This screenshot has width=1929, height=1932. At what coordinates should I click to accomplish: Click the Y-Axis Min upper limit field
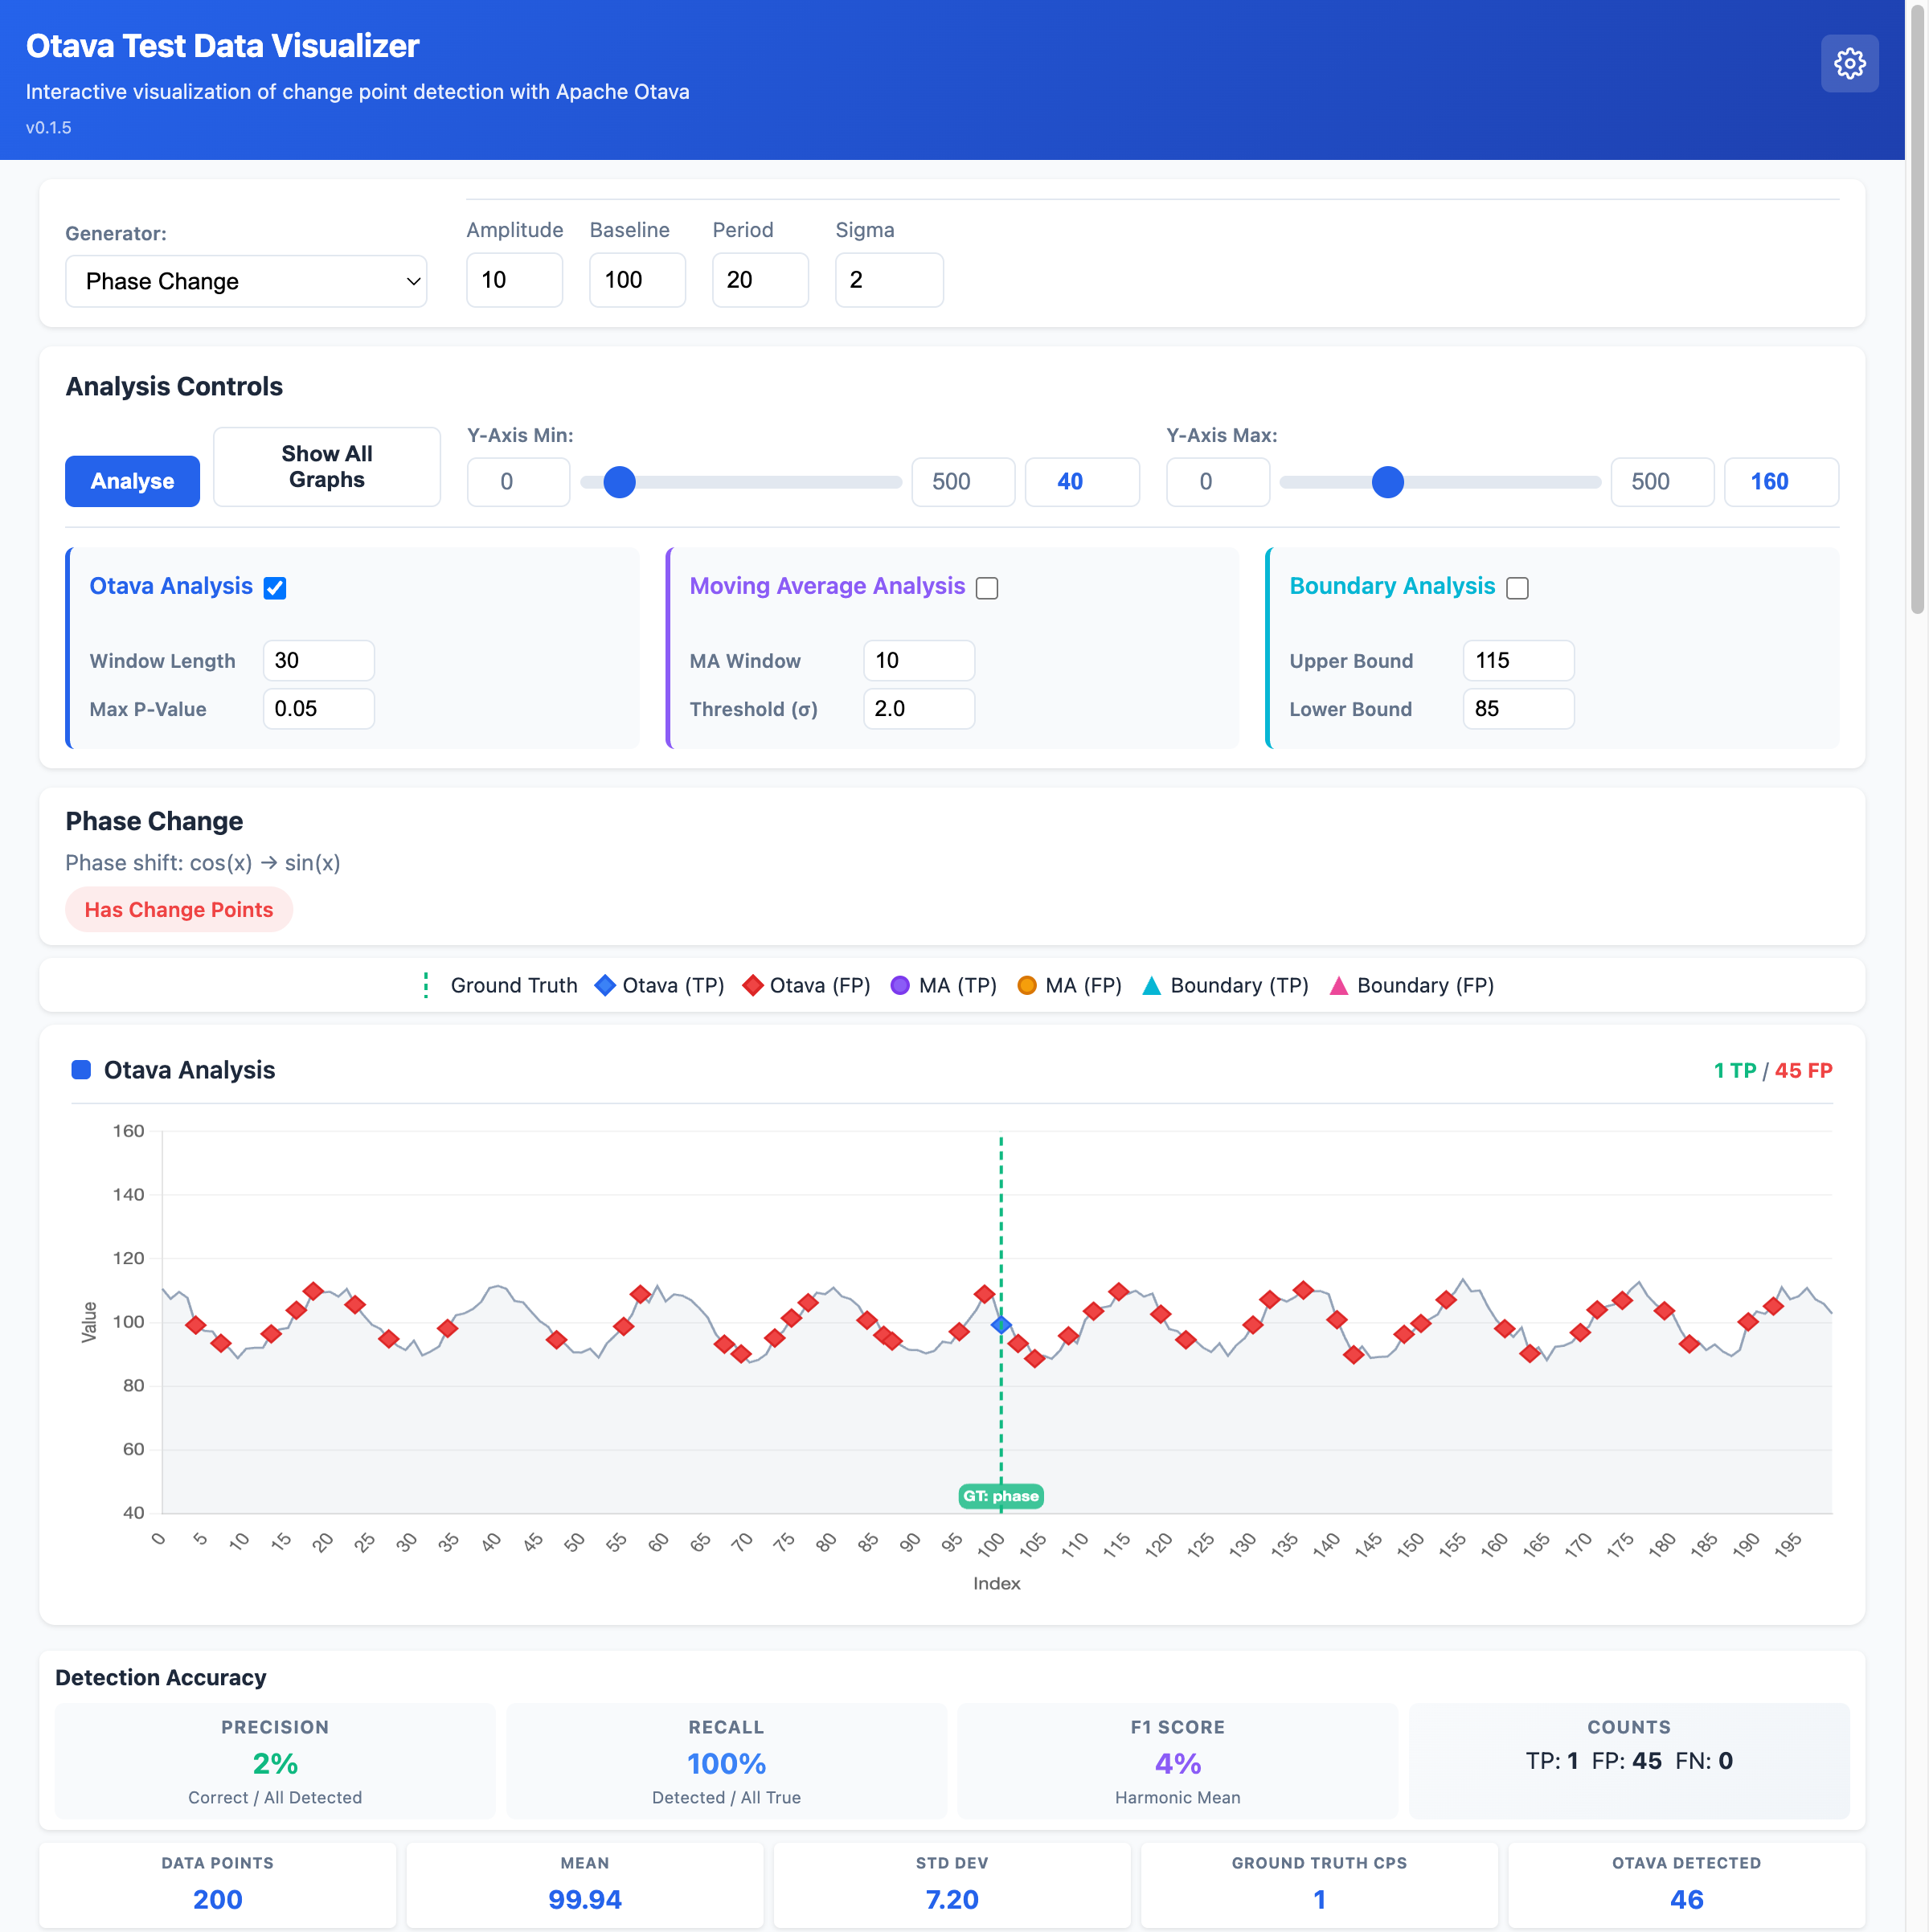963,482
